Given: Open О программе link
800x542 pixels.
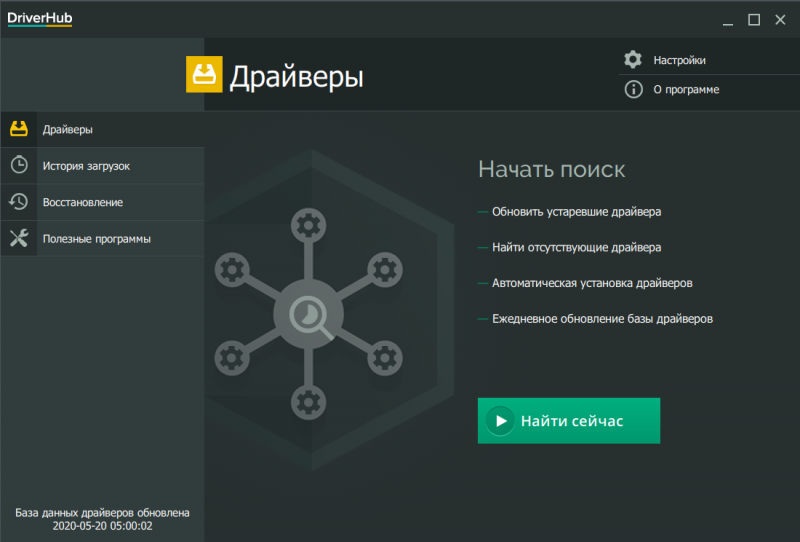Looking at the screenshot, I should click(686, 89).
